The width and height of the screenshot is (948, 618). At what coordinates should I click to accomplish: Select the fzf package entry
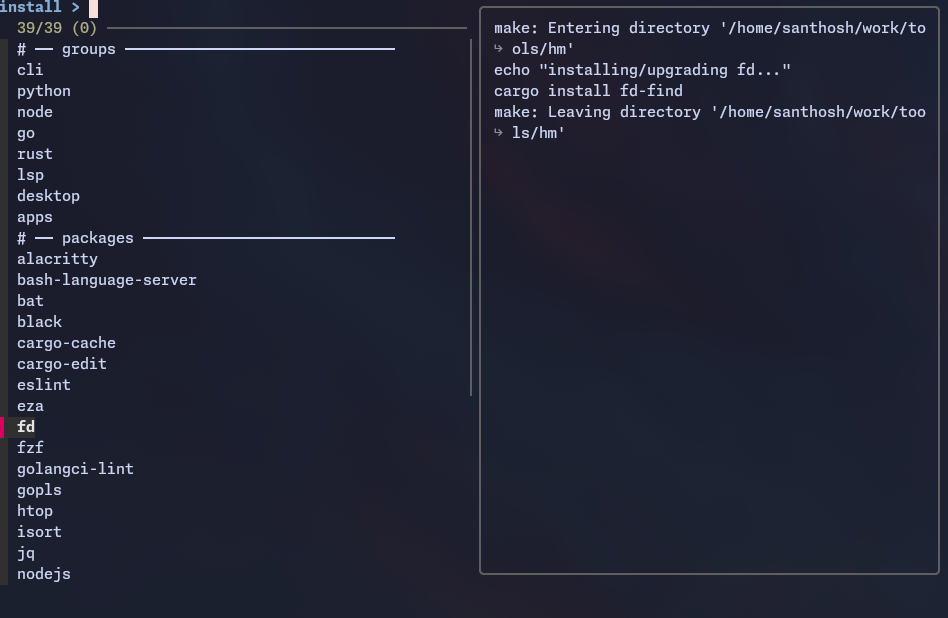(30, 448)
